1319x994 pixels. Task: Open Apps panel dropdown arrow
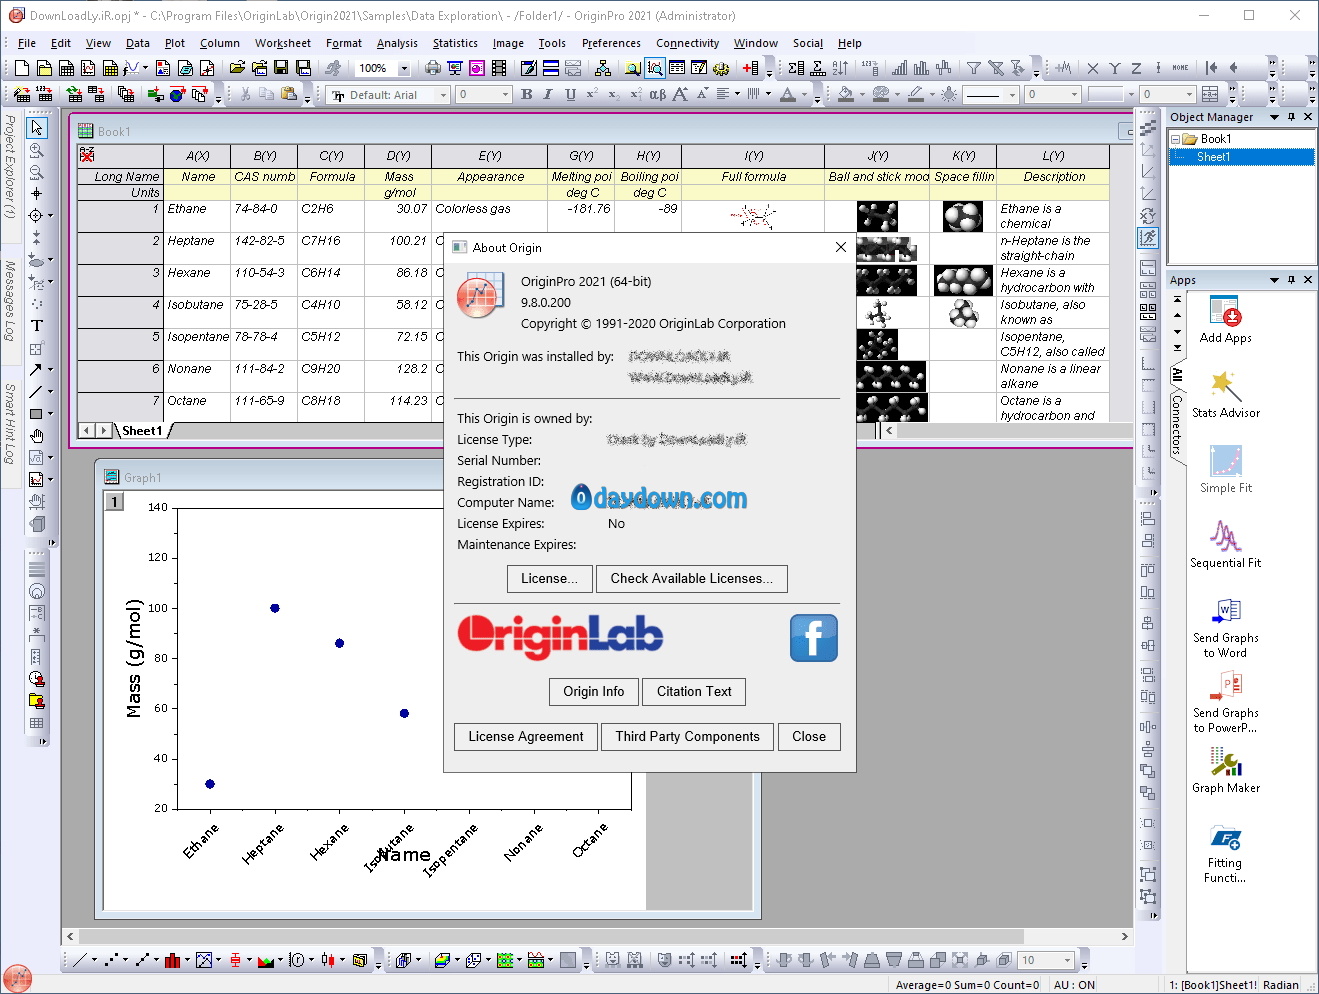[1274, 280]
